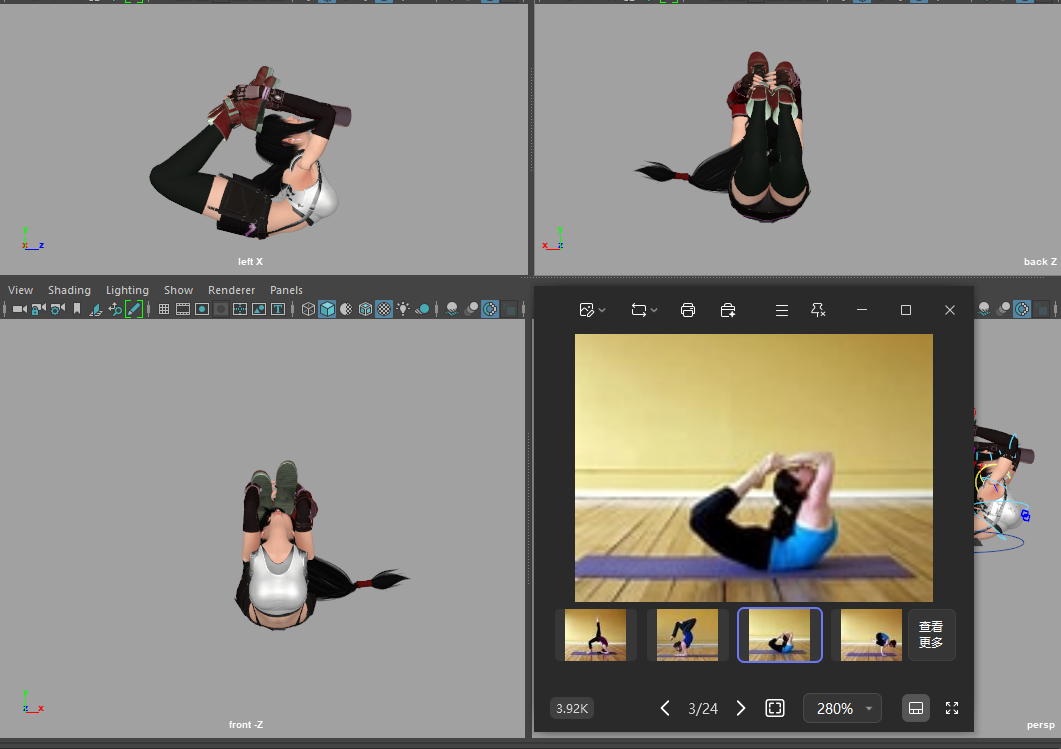
Task: Toggle the thumbnail strip panel button
Action: coord(916,708)
